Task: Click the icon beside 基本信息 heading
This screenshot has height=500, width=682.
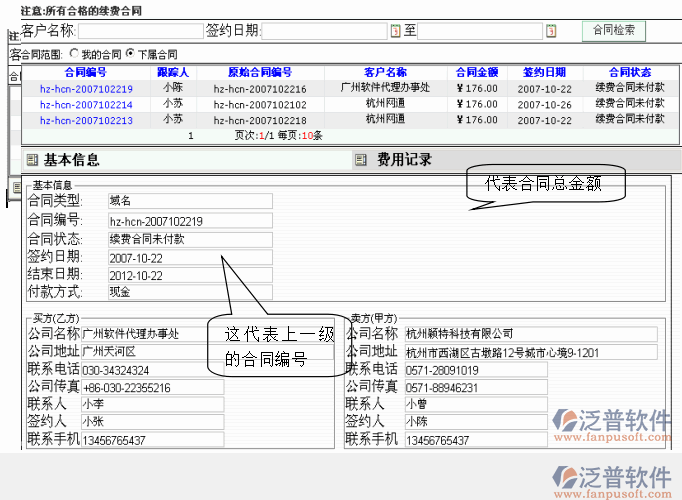Action: (32, 160)
